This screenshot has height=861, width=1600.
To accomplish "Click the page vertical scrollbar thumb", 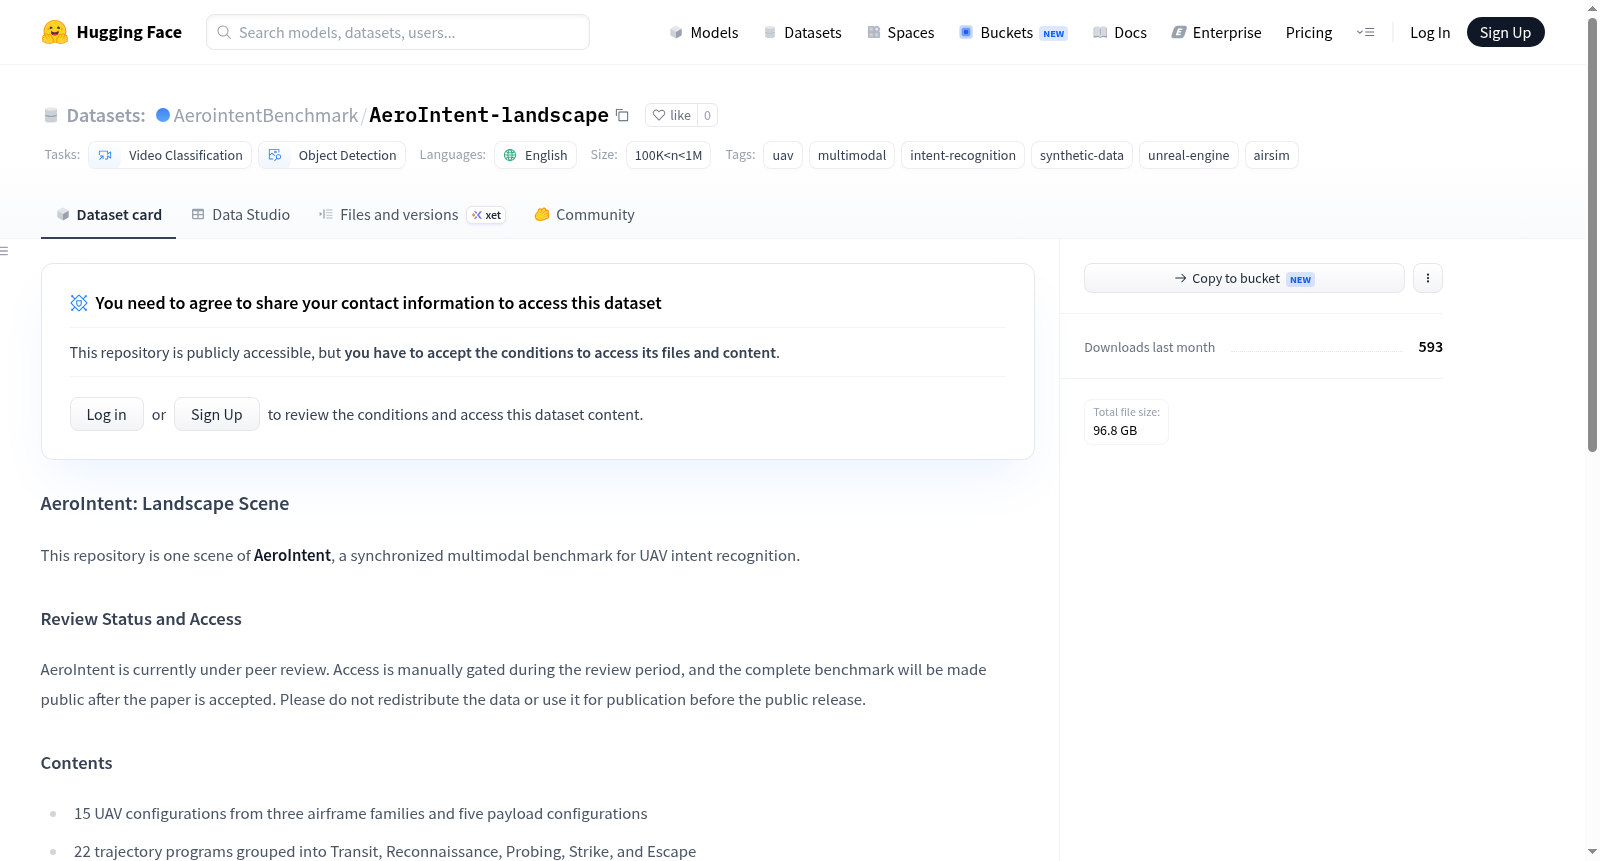I will (1592, 235).
